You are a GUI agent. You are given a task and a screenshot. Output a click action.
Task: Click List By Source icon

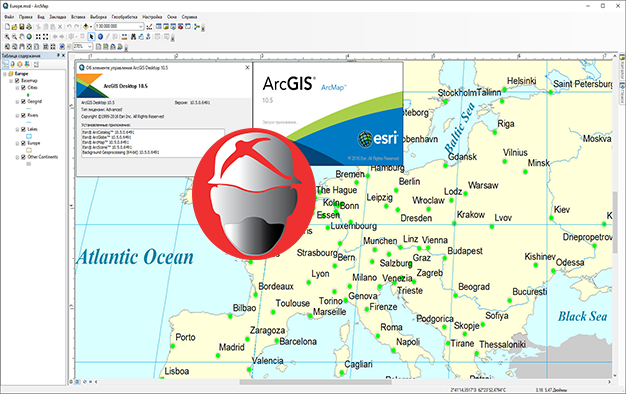pos(12,64)
